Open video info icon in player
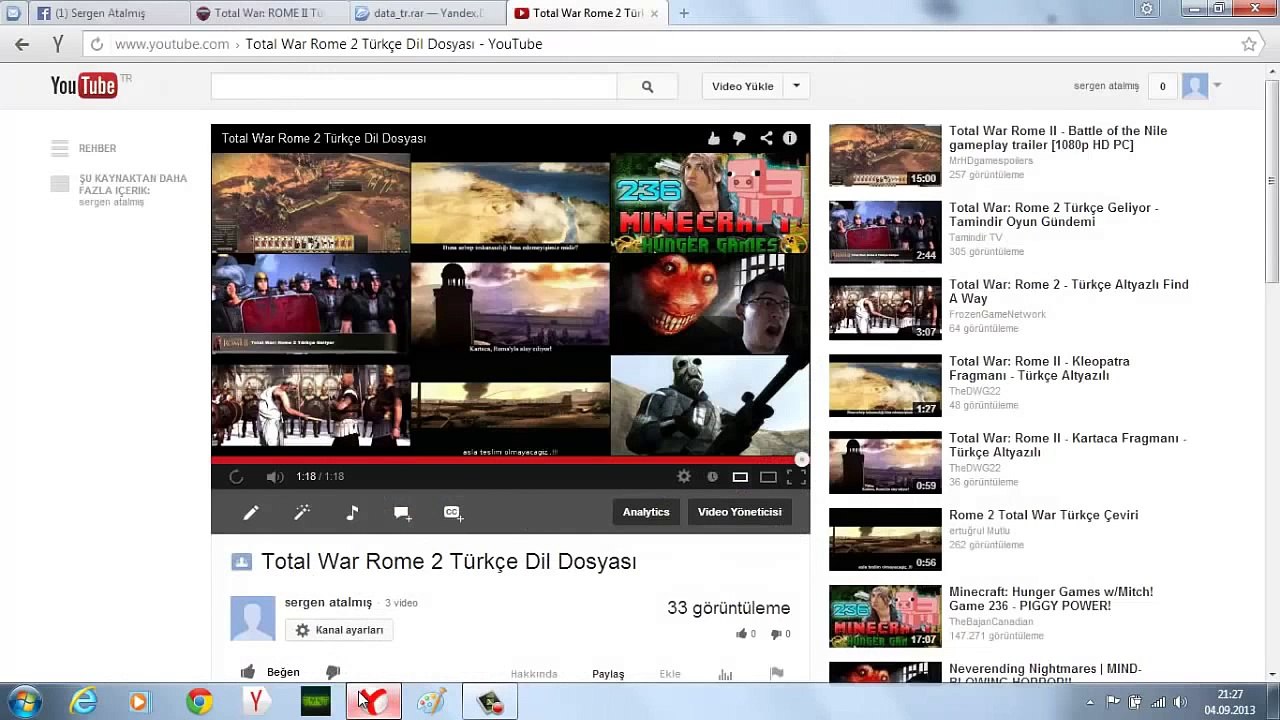This screenshot has width=1280, height=720. coord(790,139)
